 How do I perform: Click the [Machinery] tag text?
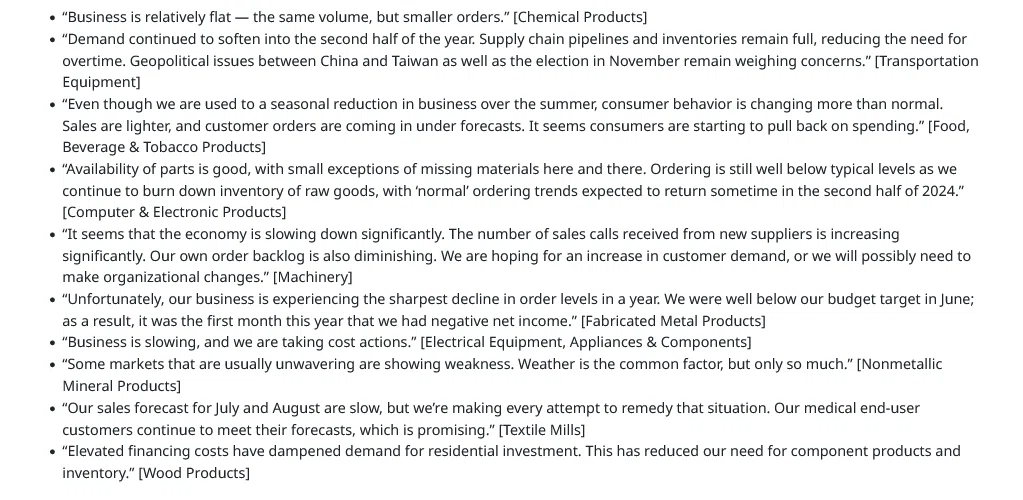coord(313,277)
